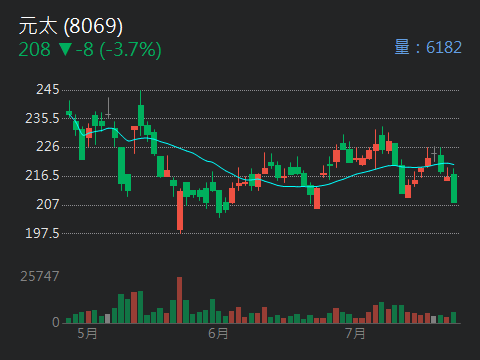Click the 7月 month marker
Screen dimensions: 480x360
(355, 333)
